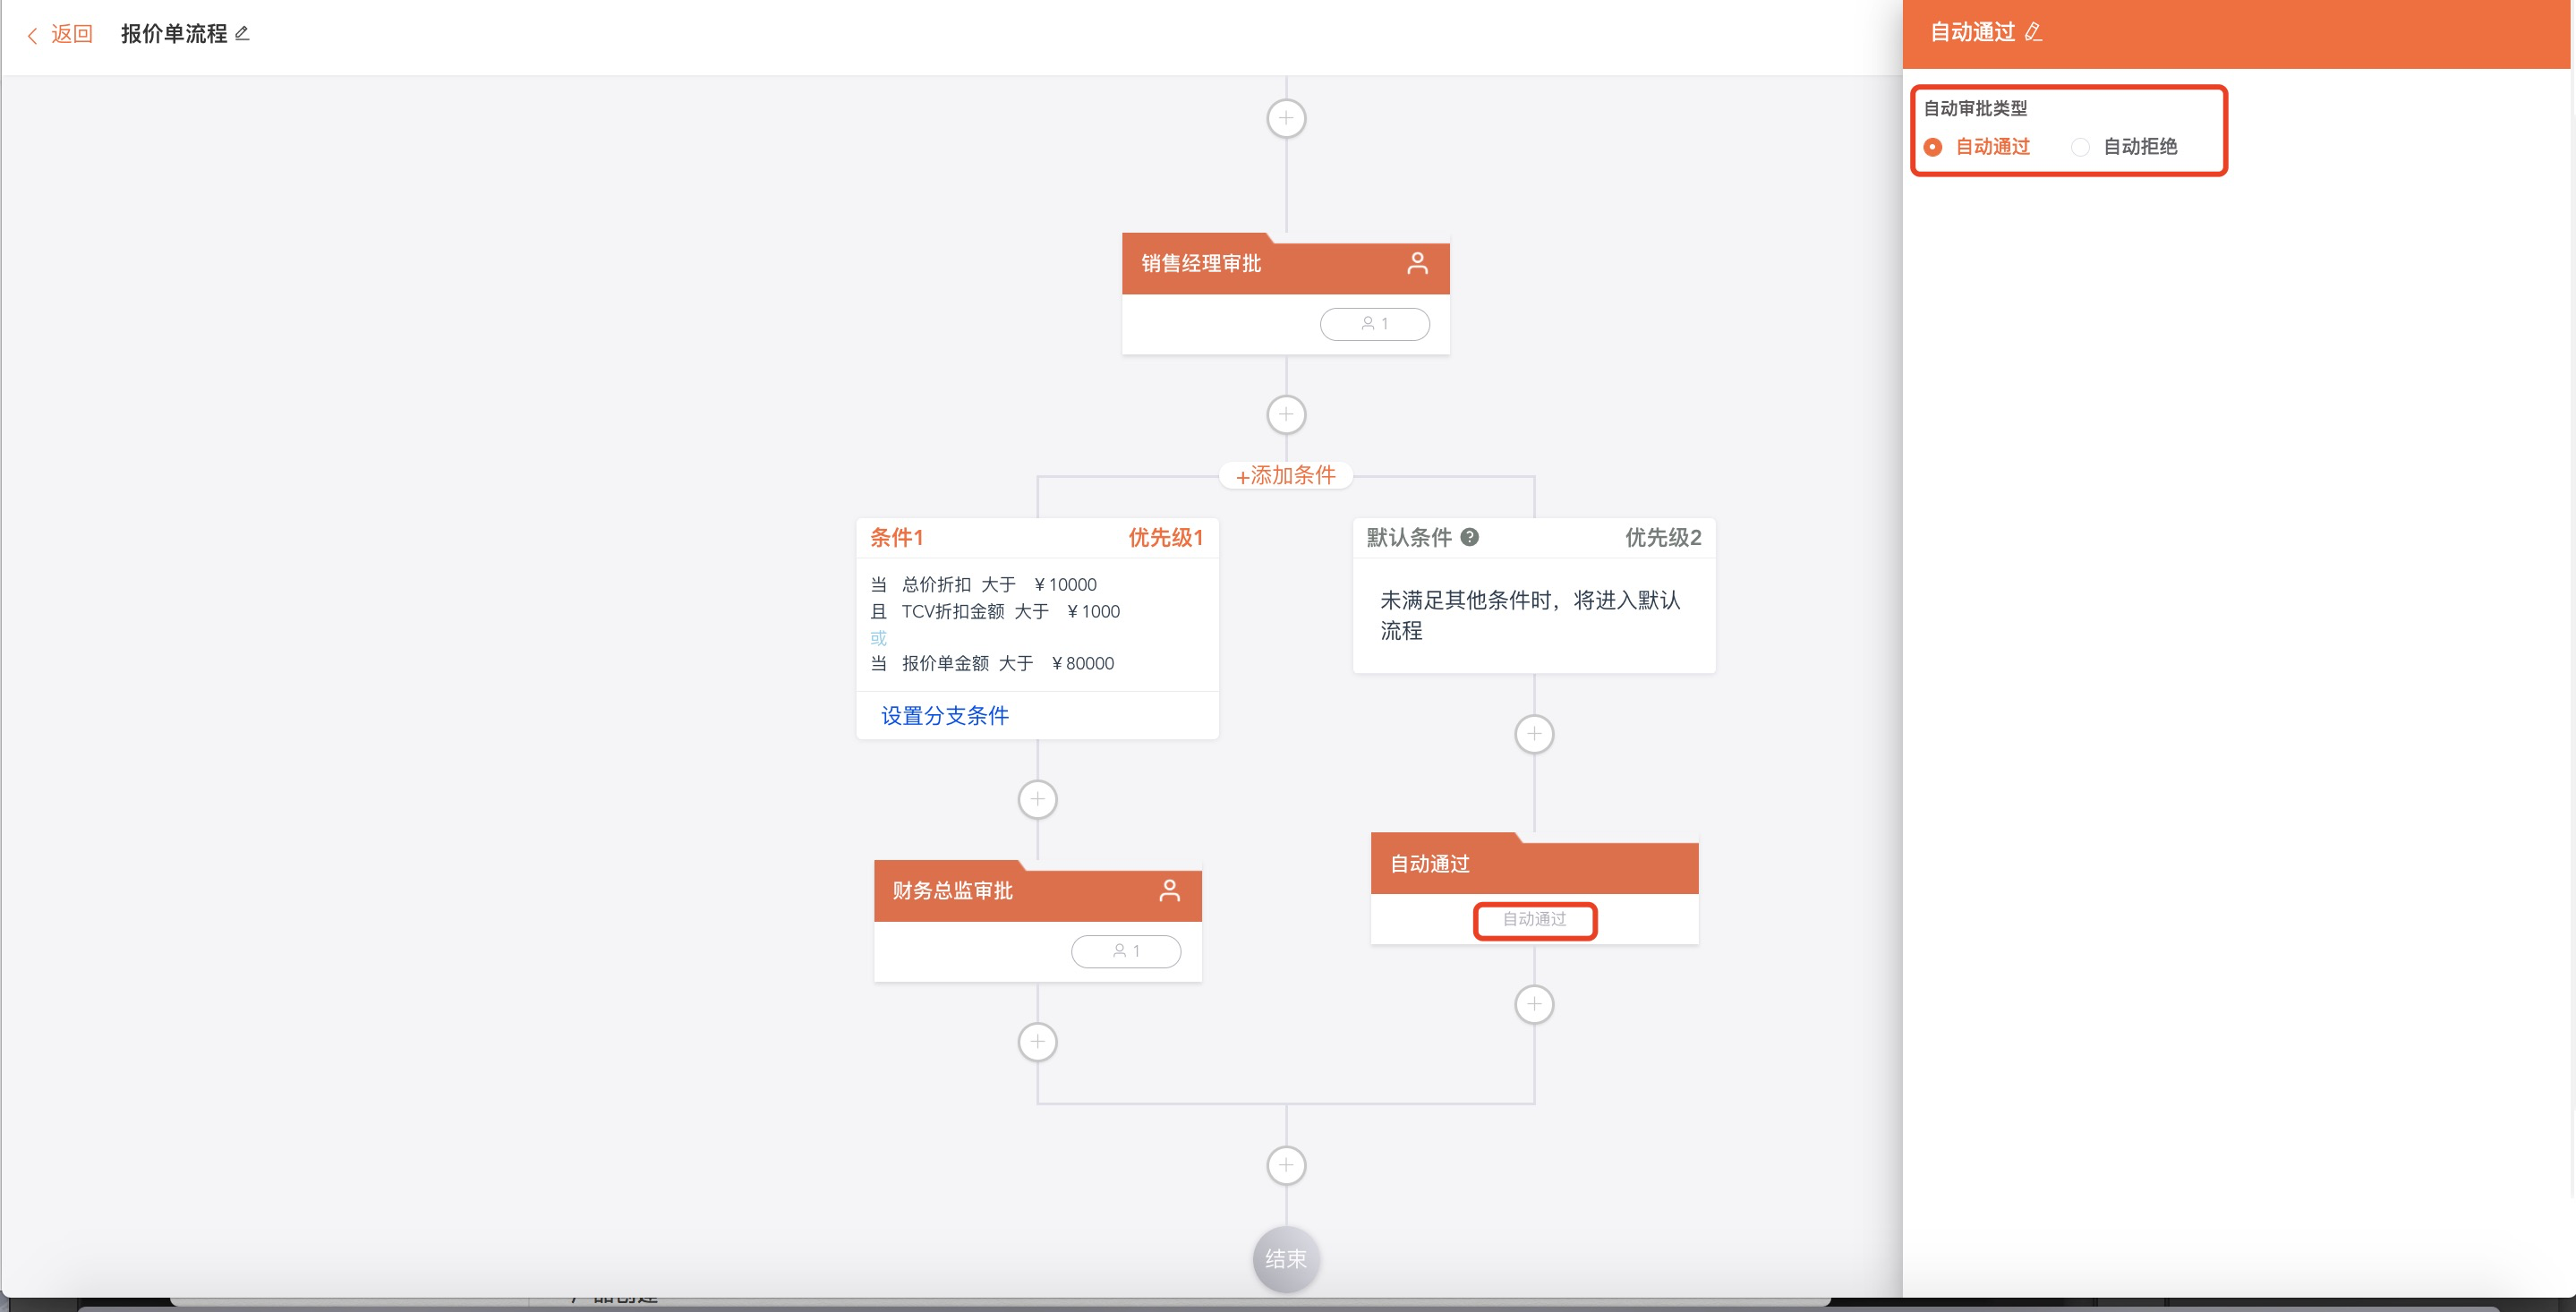Screen dimensions: 2576x1312
Task: Open approver count pill under 财务总监审批
Action: click(x=1126, y=951)
